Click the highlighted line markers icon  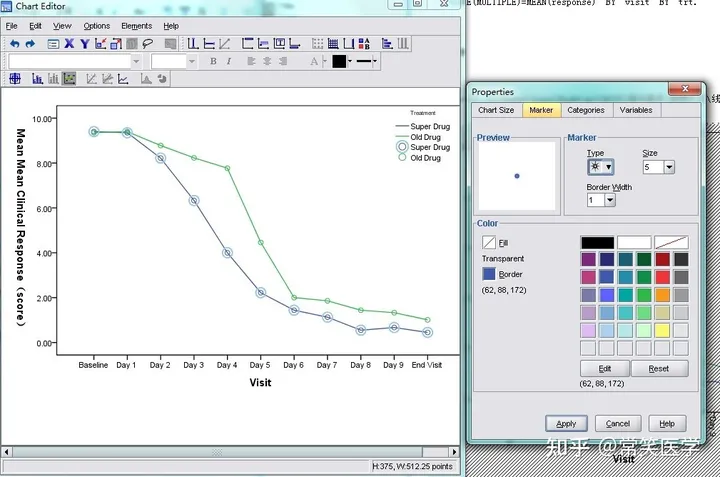[69, 79]
